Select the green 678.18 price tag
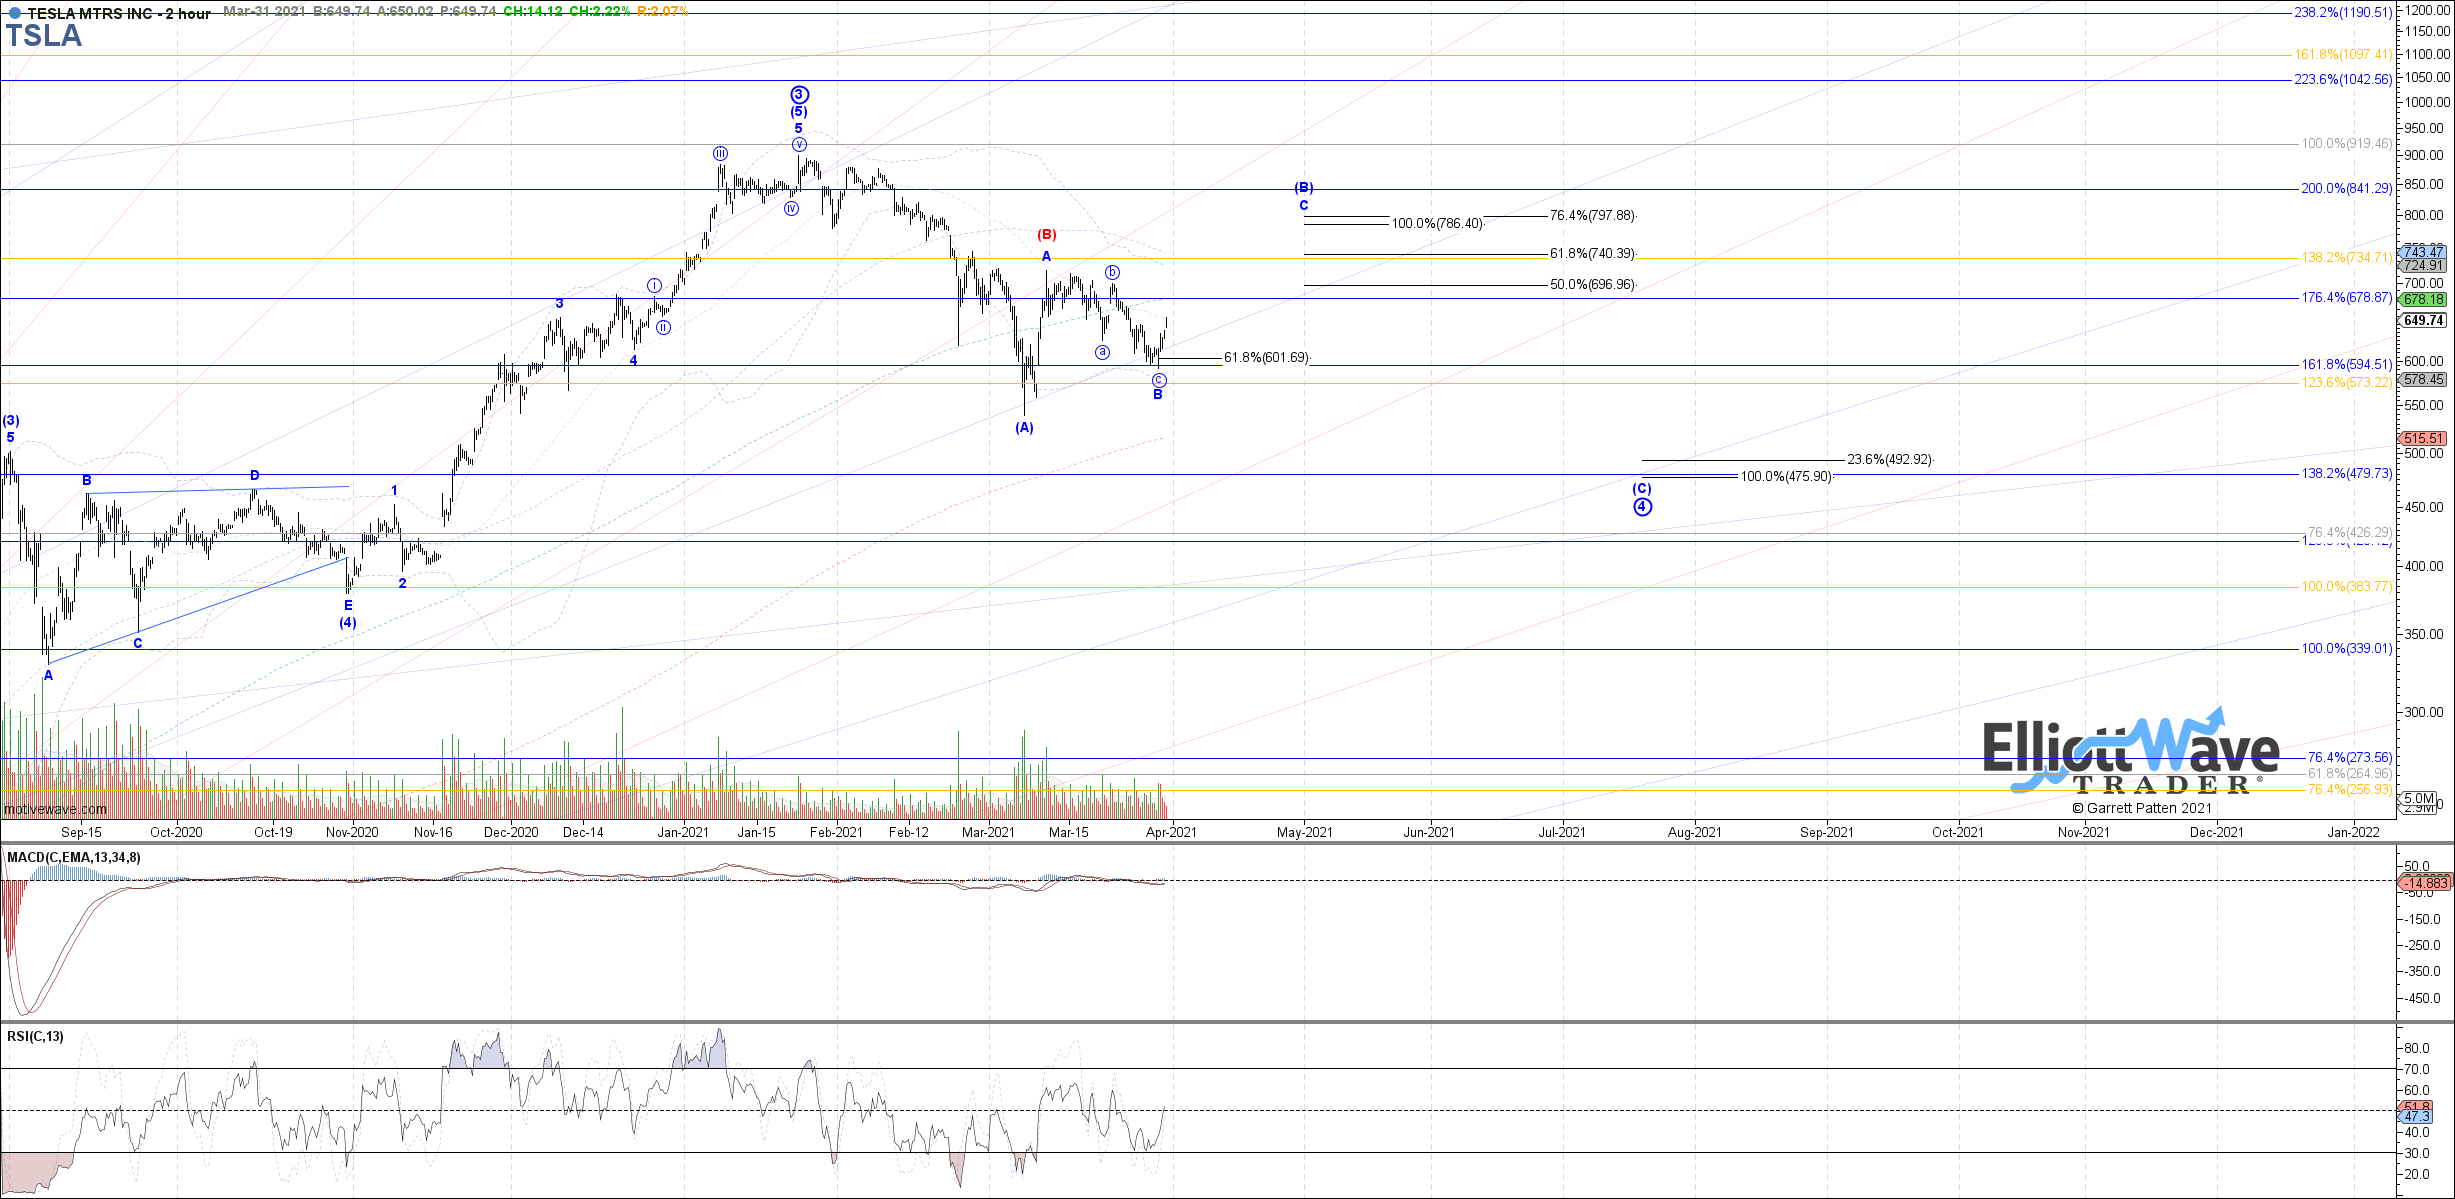The height and width of the screenshot is (1199, 2455). click(2423, 299)
